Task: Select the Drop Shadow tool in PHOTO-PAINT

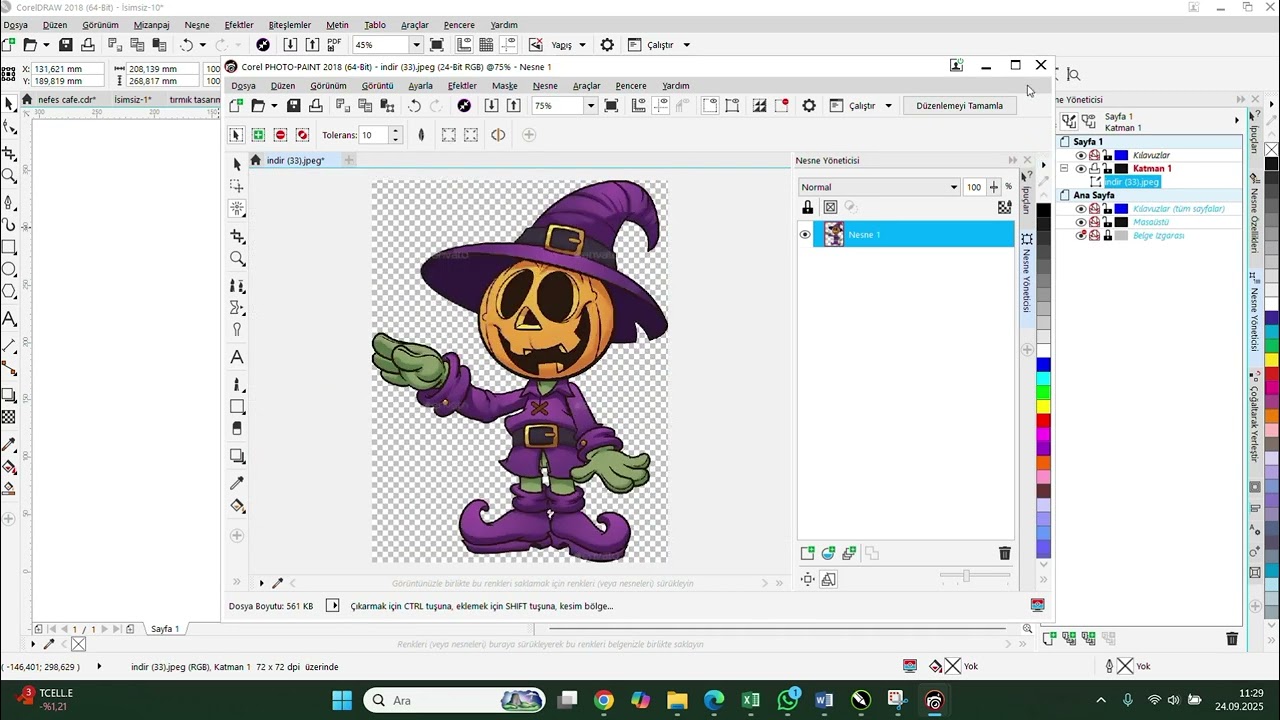Action: click(237, 456)
